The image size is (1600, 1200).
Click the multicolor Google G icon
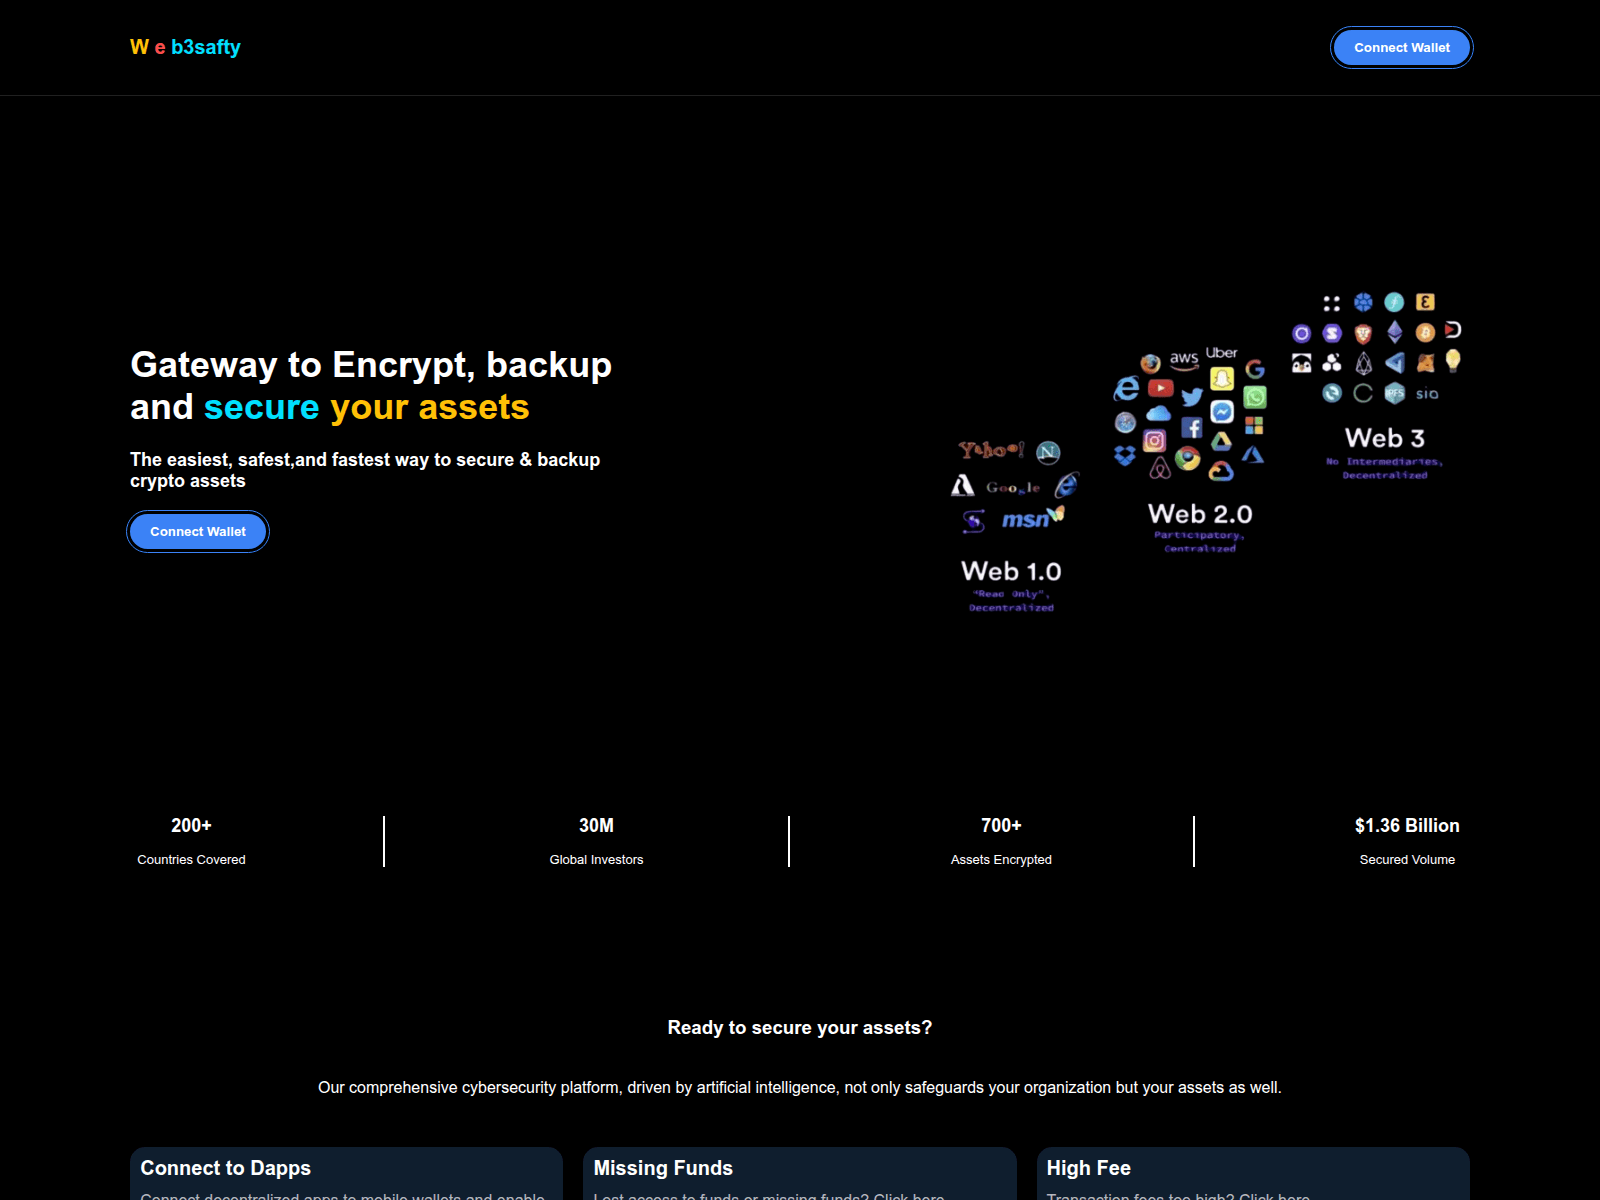pyautogui.click(x=1255, y=369)
